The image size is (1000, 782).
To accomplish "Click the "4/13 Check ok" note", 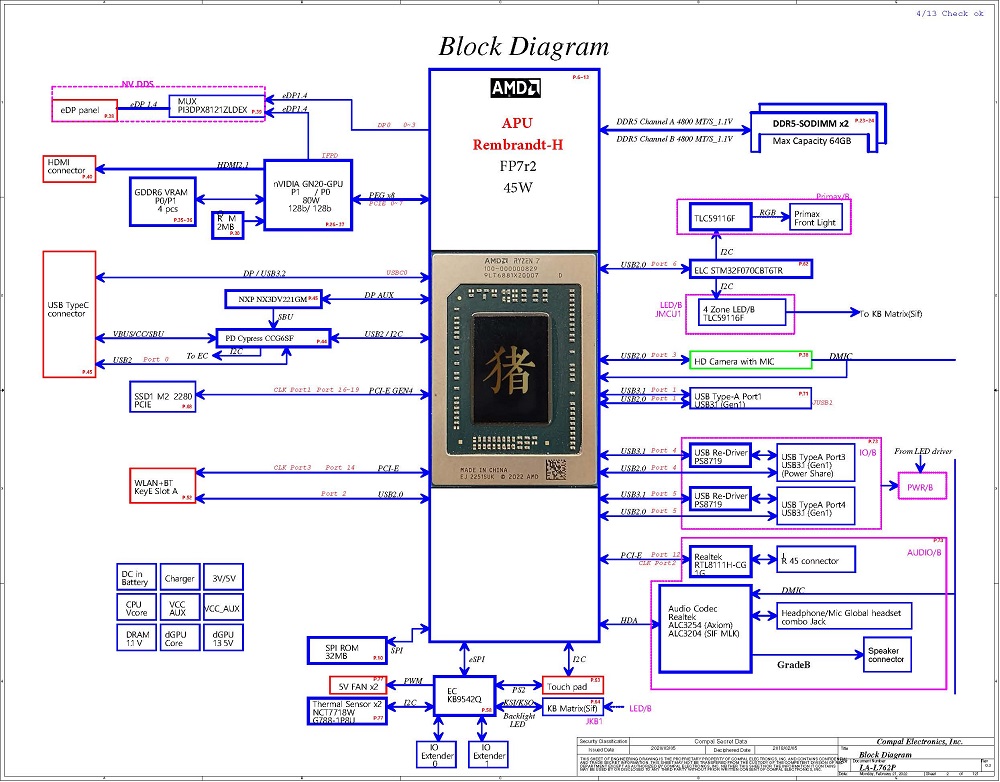I will (950, 13).
